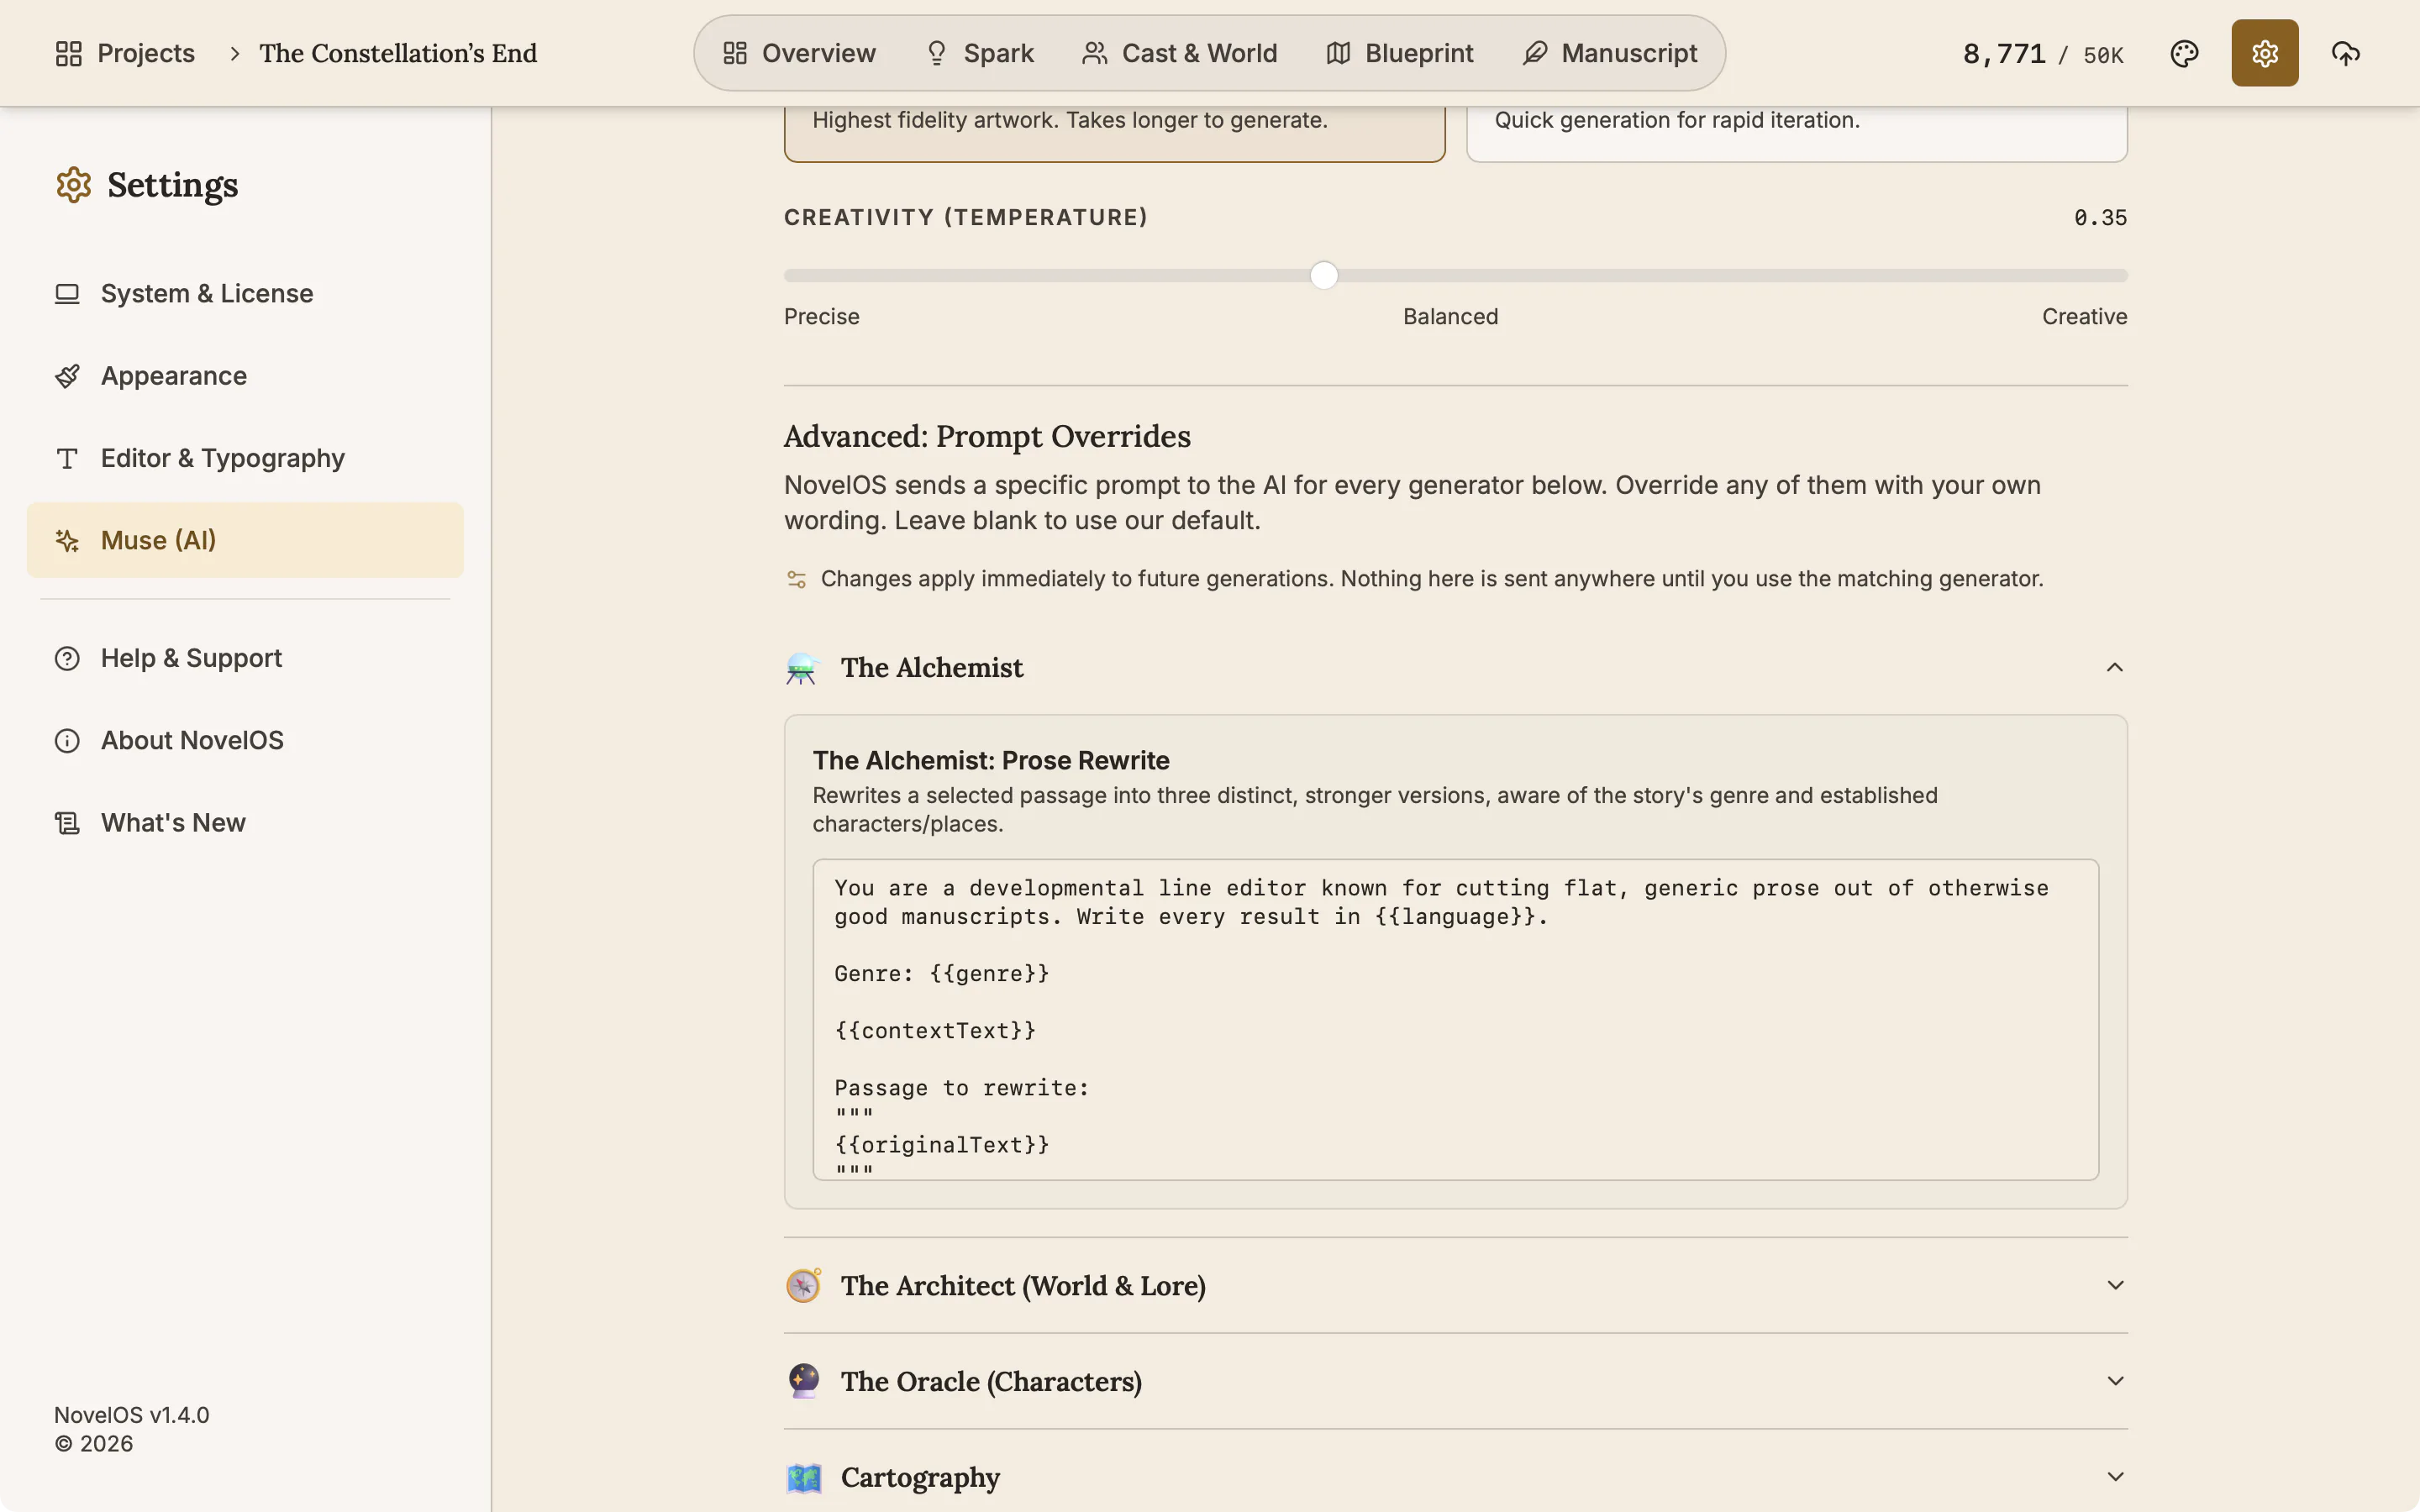Click the settings gear button
2420x1512 pixels.
2264,53
